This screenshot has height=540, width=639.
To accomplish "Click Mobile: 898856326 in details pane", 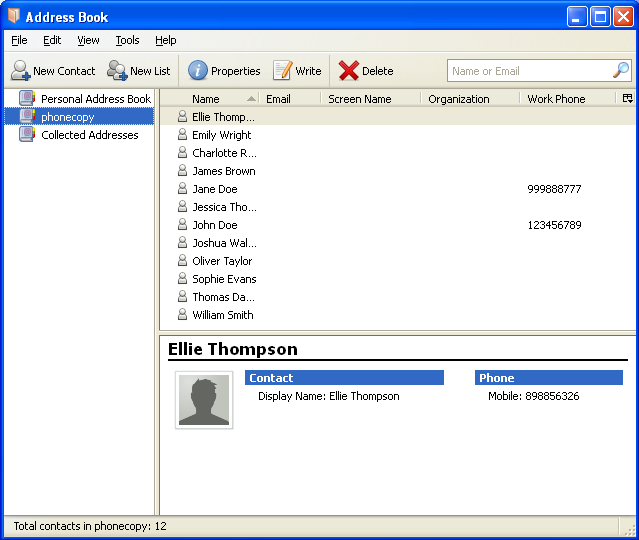I will (533, 396).
